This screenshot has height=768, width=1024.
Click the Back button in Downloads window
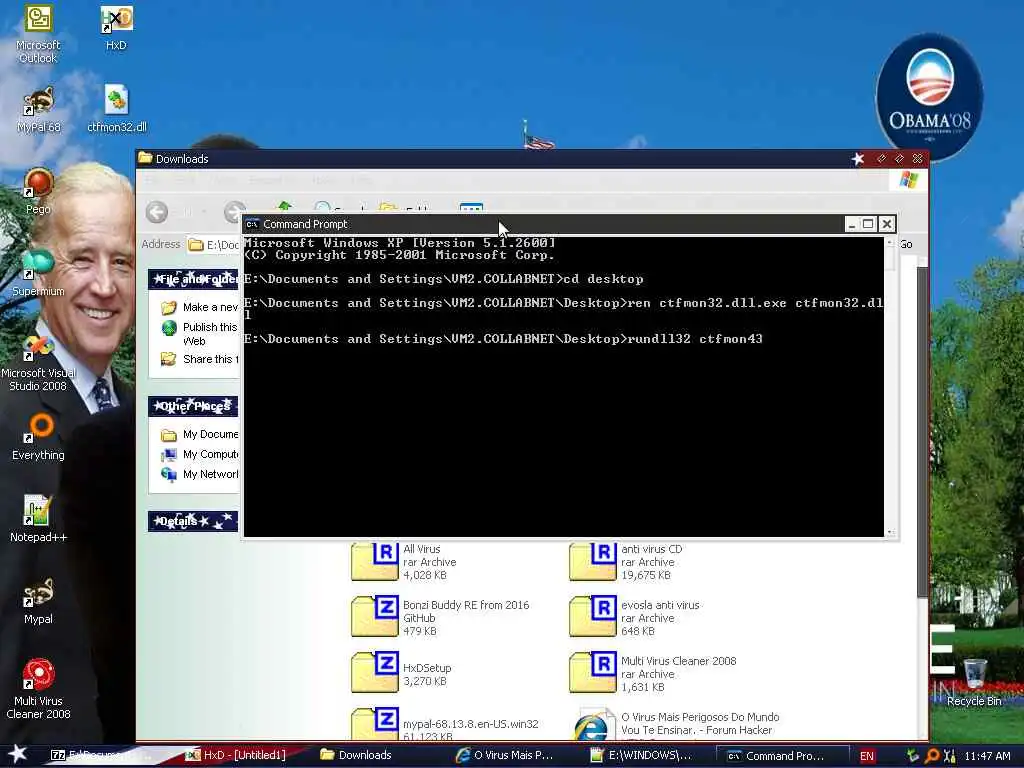tap(157, 212)
